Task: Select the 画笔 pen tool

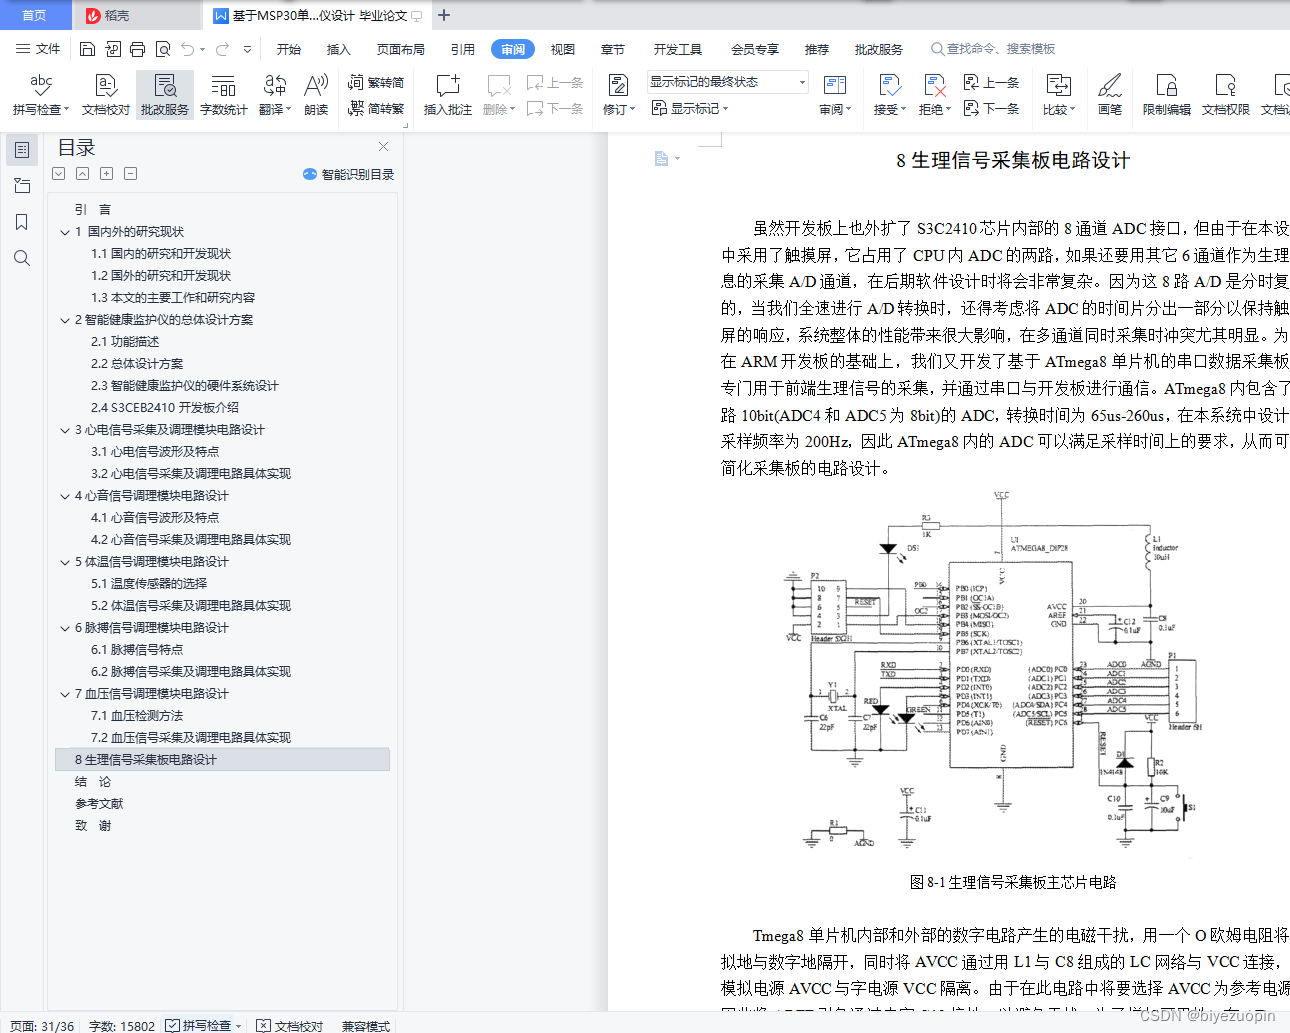Action: pos(1110,95)
